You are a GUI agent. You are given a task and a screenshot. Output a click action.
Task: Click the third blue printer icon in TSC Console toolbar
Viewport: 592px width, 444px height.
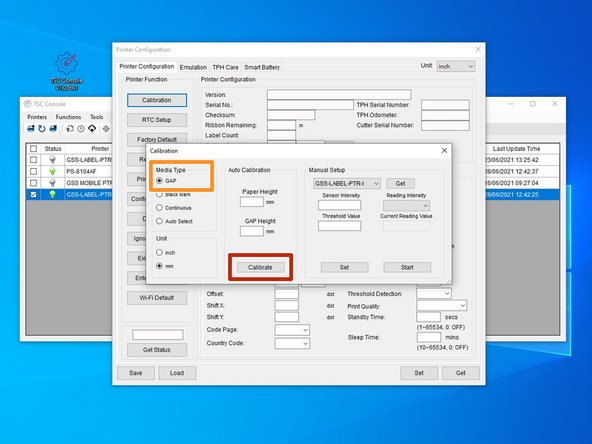(53, 129)
